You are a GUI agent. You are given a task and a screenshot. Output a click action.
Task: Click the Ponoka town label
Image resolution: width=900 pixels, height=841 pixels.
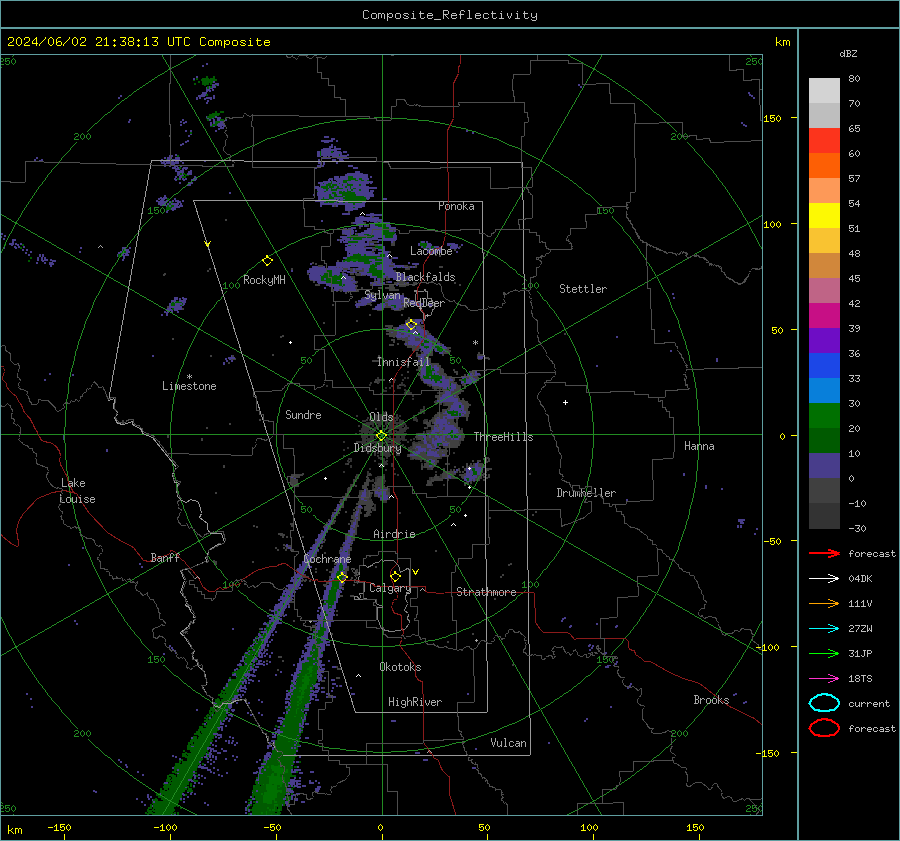(x=456, y=206)
